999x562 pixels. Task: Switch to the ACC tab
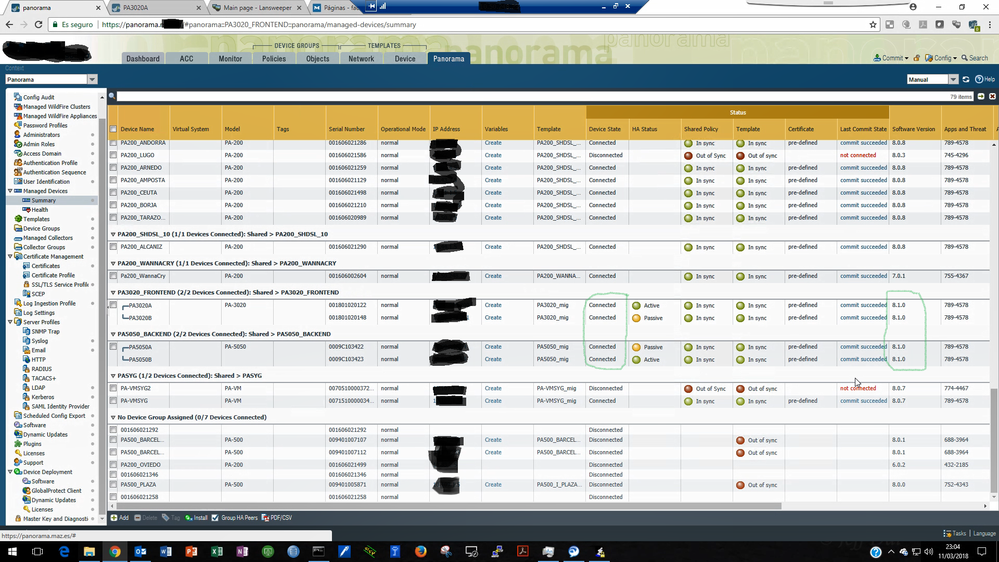[x=186, y=59]
